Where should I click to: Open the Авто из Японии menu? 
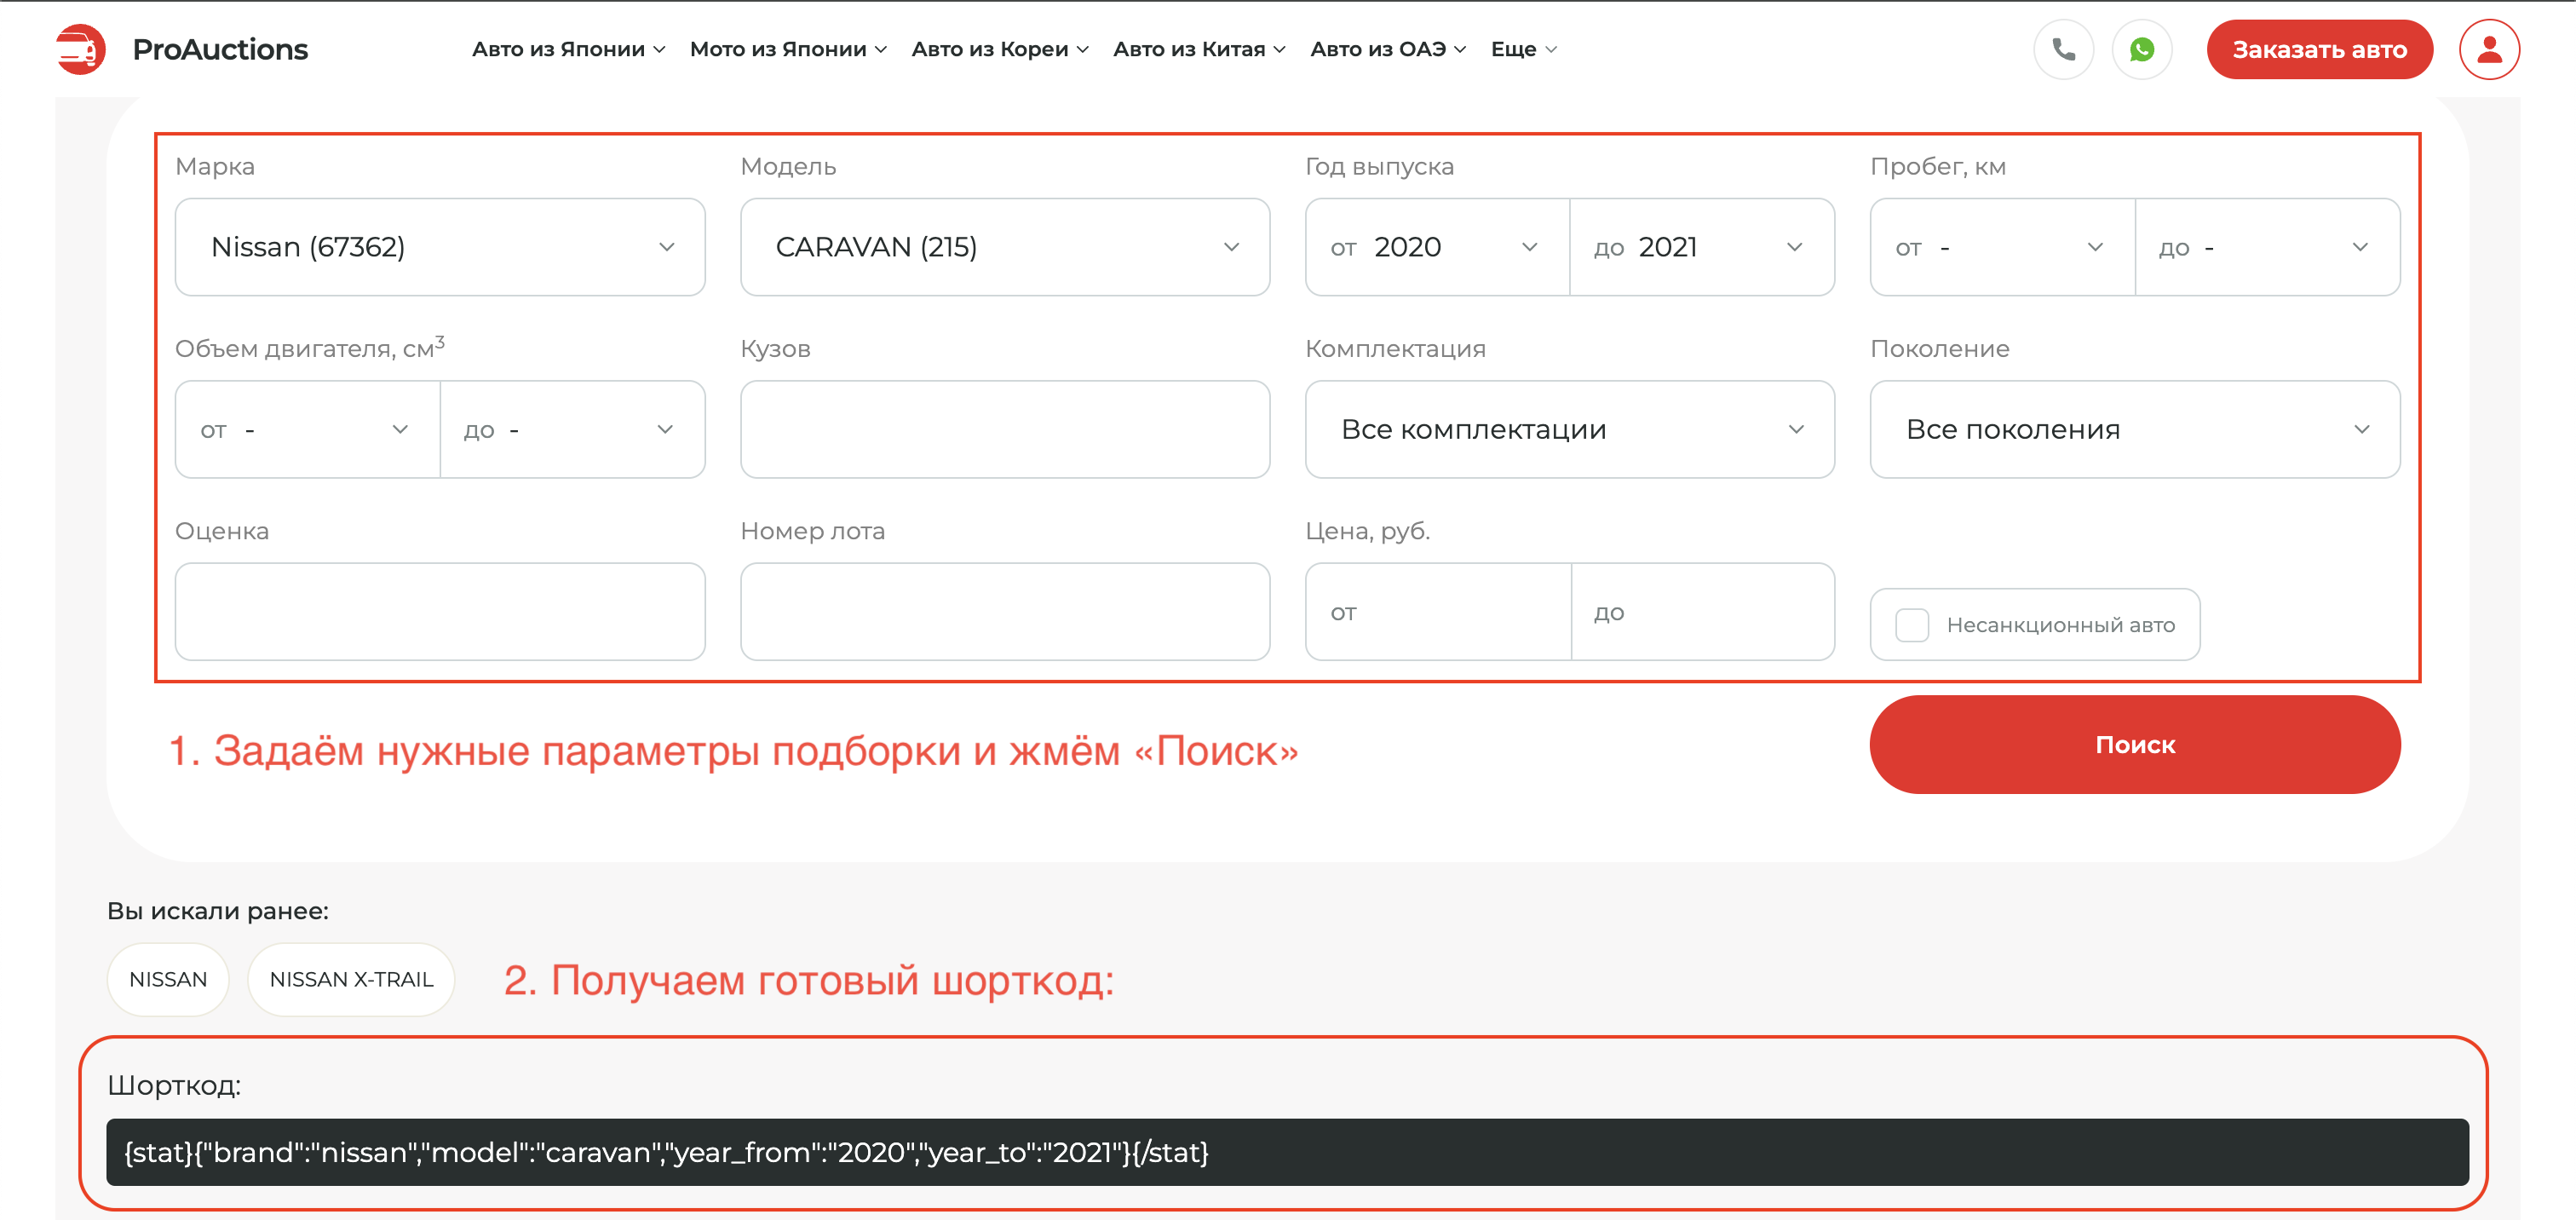[x=568, y=49]
